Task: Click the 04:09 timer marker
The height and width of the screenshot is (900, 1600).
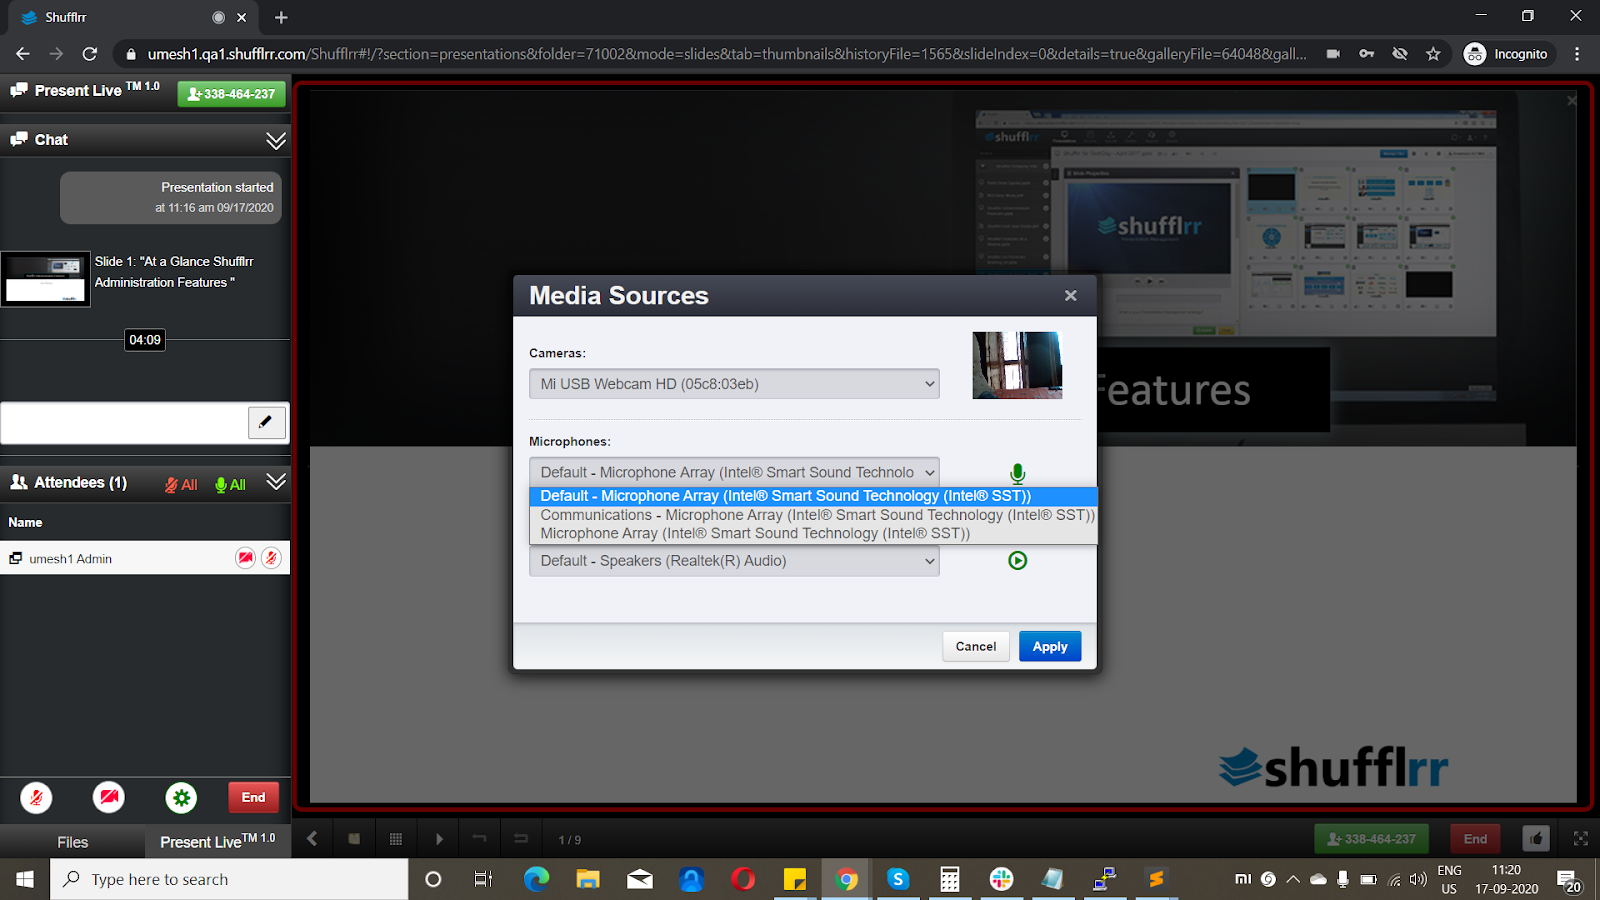Action: [x=145, y=340]
